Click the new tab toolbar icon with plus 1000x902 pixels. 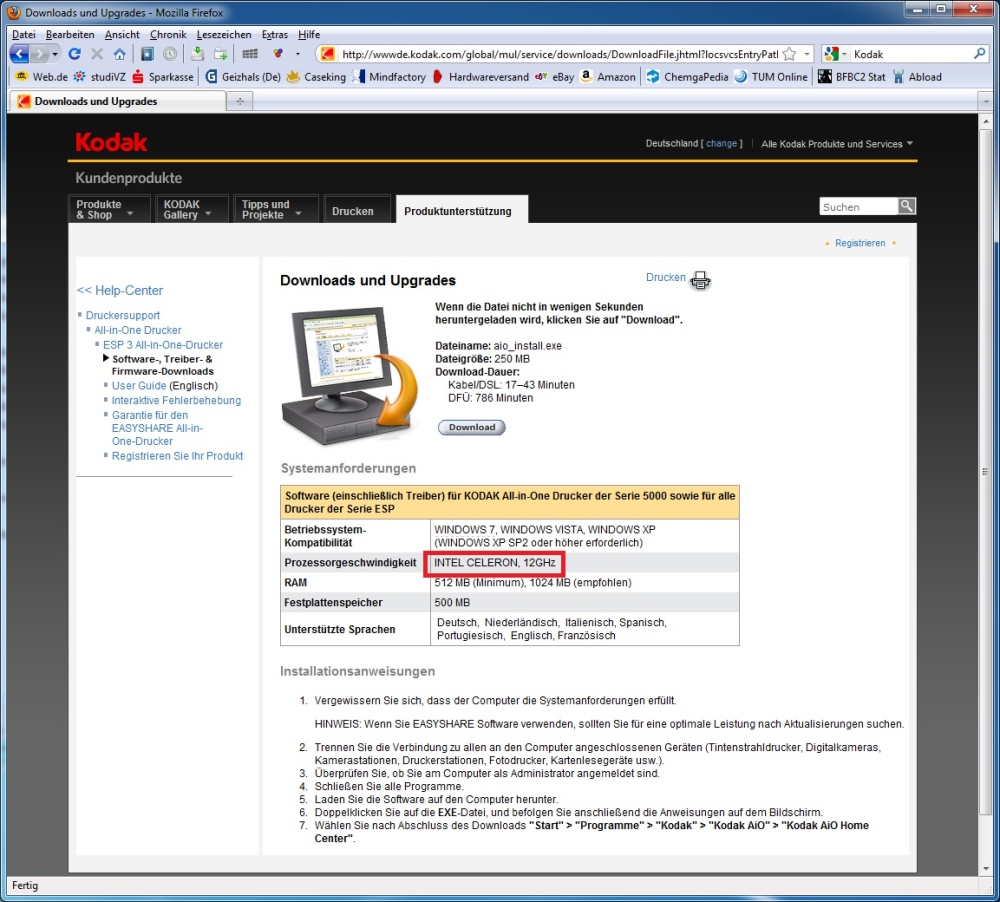pos(221,54)
